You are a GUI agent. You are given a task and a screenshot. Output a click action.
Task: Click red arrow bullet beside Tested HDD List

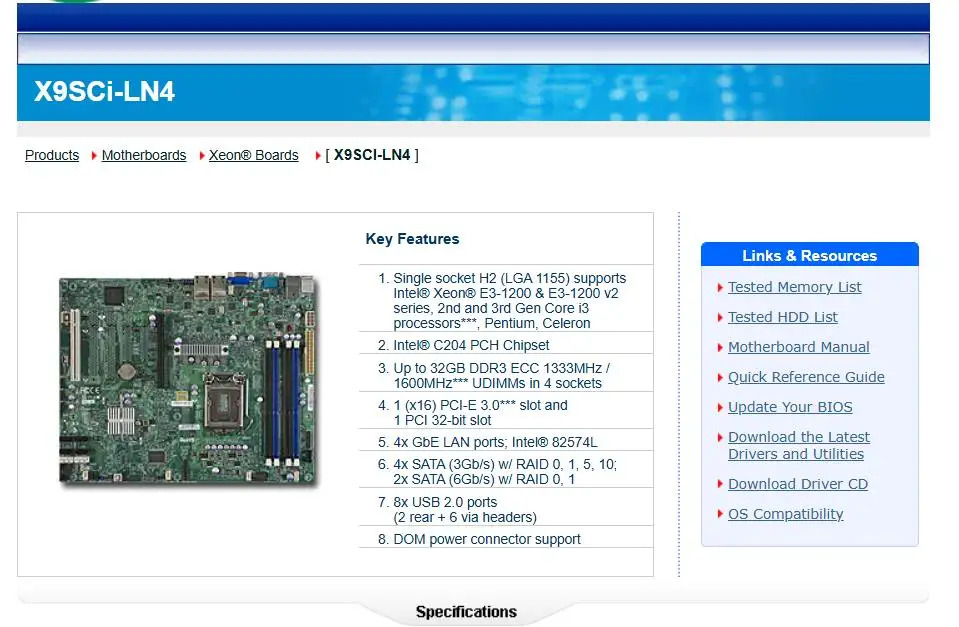[720, 317]
